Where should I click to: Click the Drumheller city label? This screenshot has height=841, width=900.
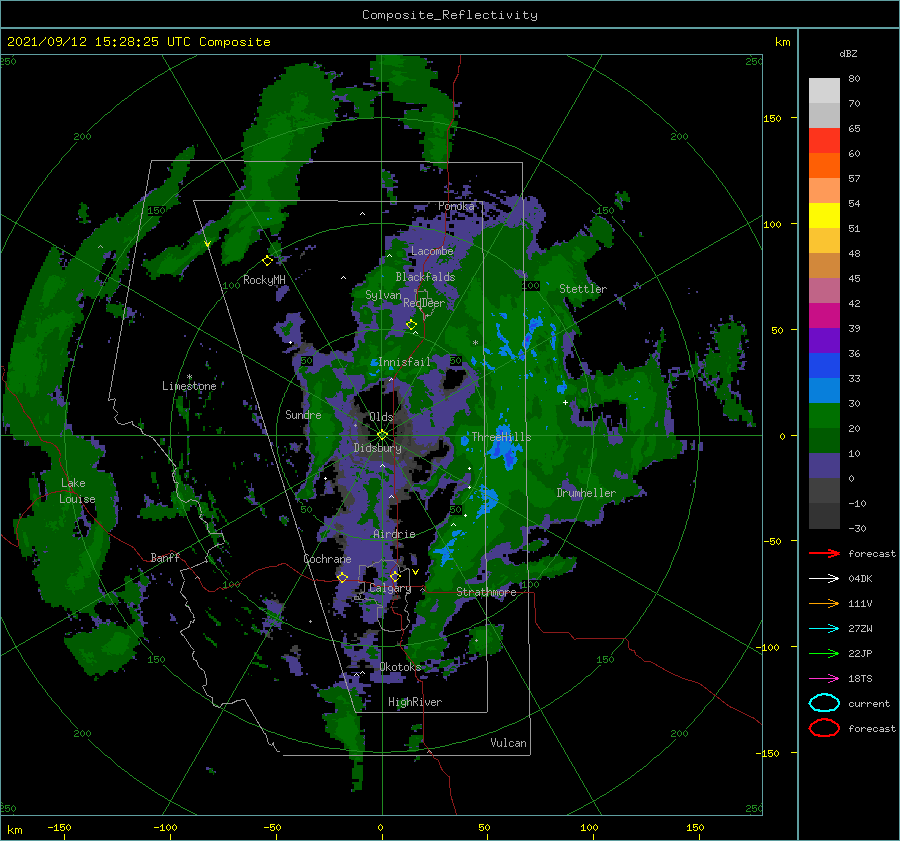click(586, 493)
